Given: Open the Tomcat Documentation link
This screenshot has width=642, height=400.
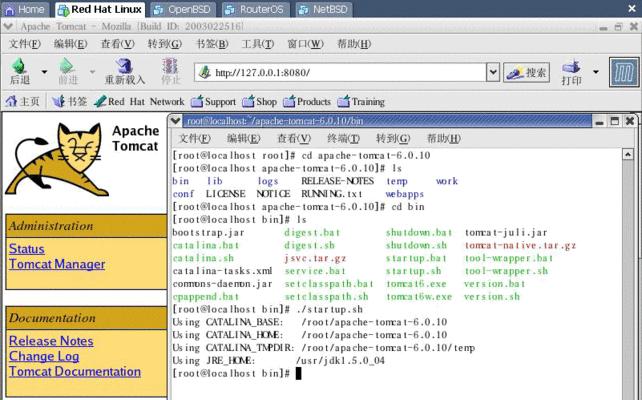Looking at the screenshot, I should tap(75, 371).
